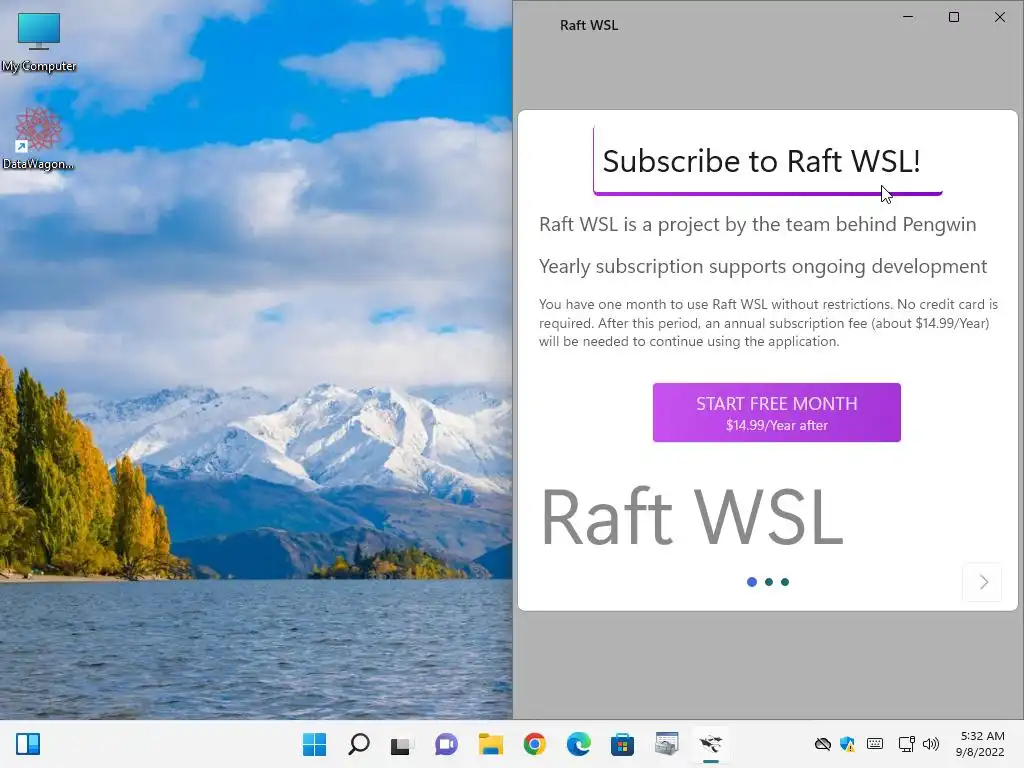This screenshot has width=1024, height=768.
Task: Click text 'Raft WSL is a project by the team behind Pengwin'
Action: pos(758,224)
